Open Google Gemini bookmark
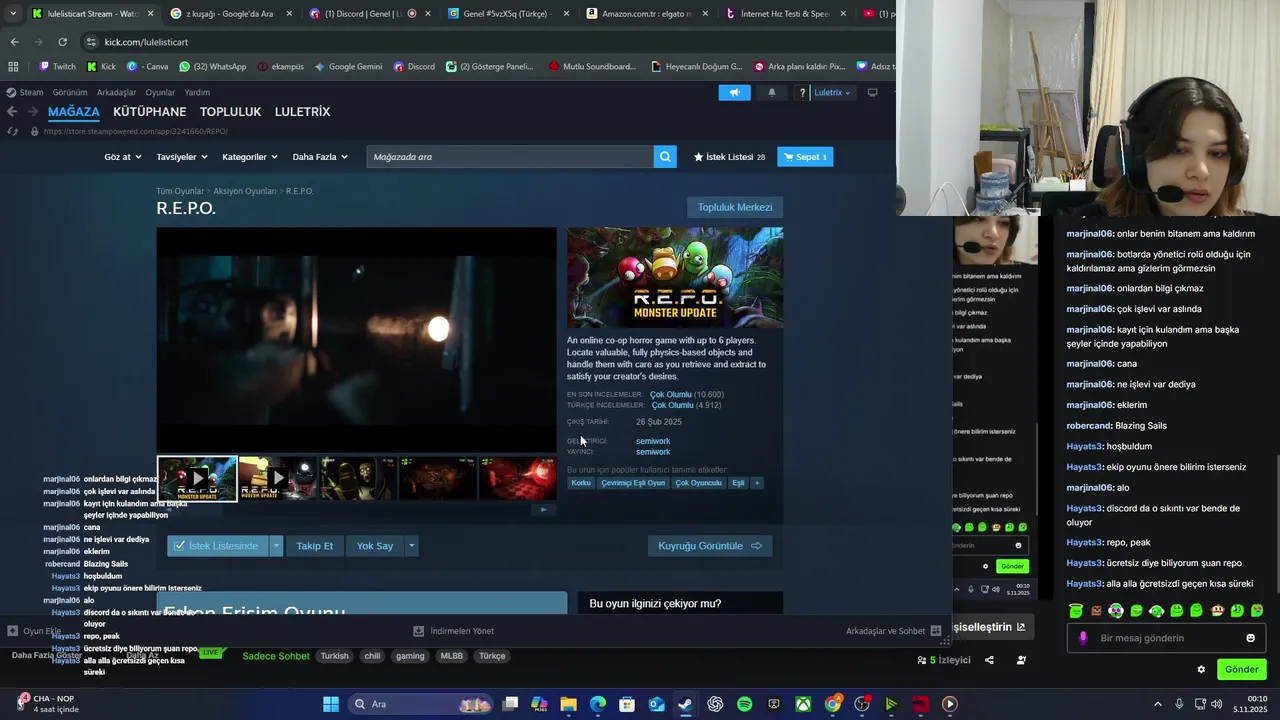Viewport: 1280px width, 720px height. click(x=348, y=67)
